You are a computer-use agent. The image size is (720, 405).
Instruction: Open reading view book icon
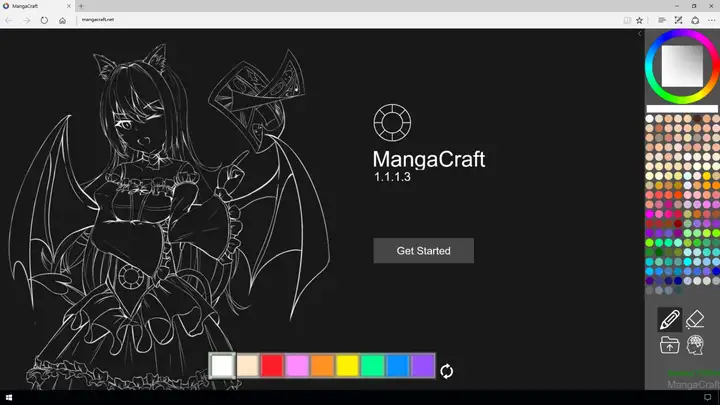tap(627, 20)
